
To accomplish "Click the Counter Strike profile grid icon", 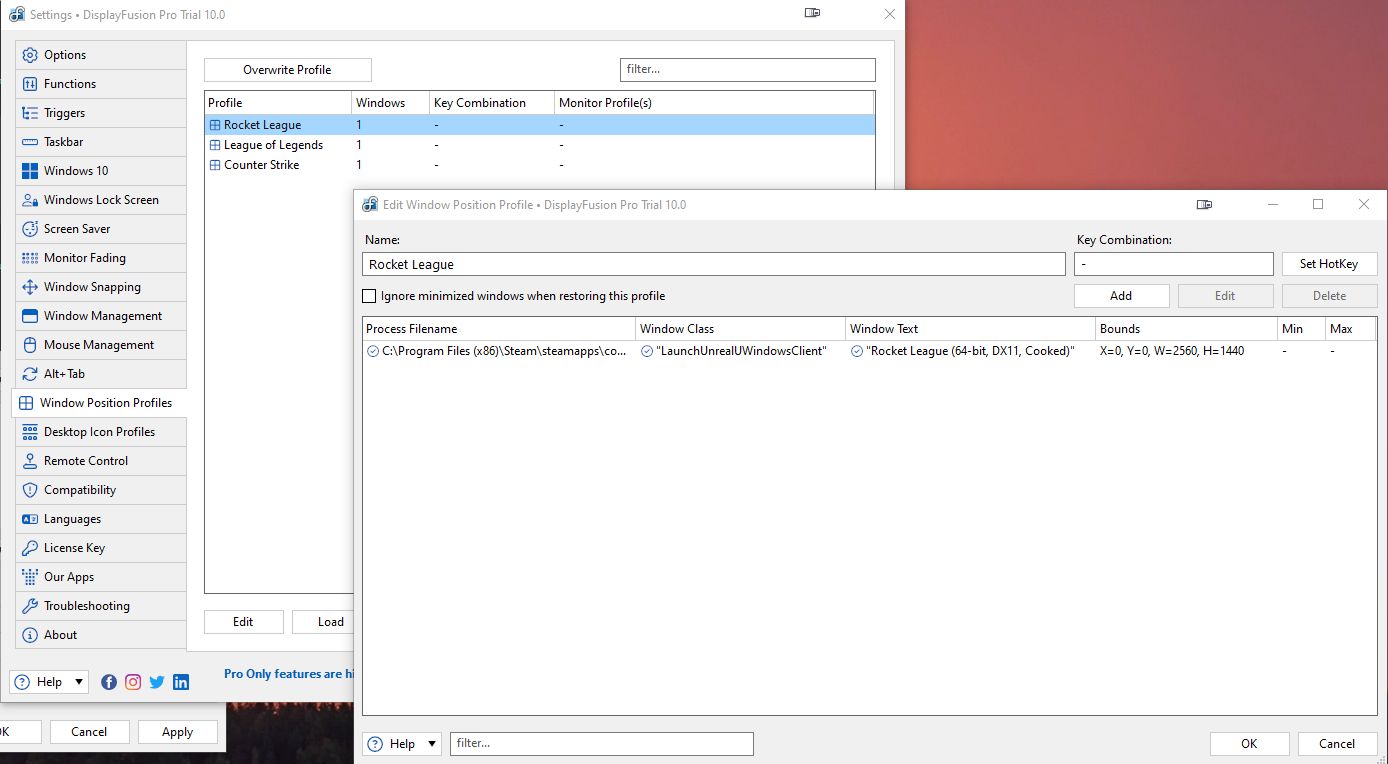I will click(x=214, y=165).
